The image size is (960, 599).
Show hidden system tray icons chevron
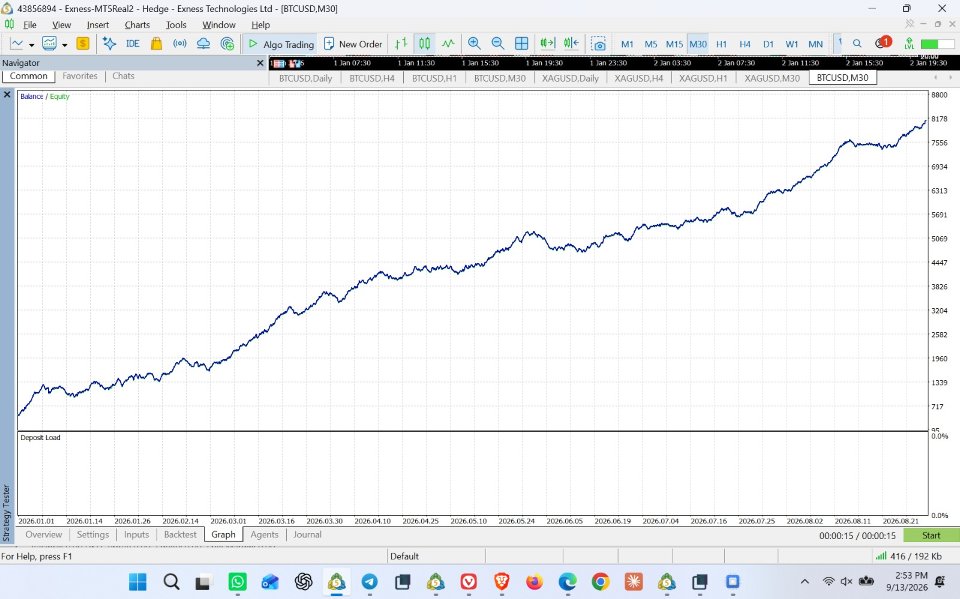[804, 581]
